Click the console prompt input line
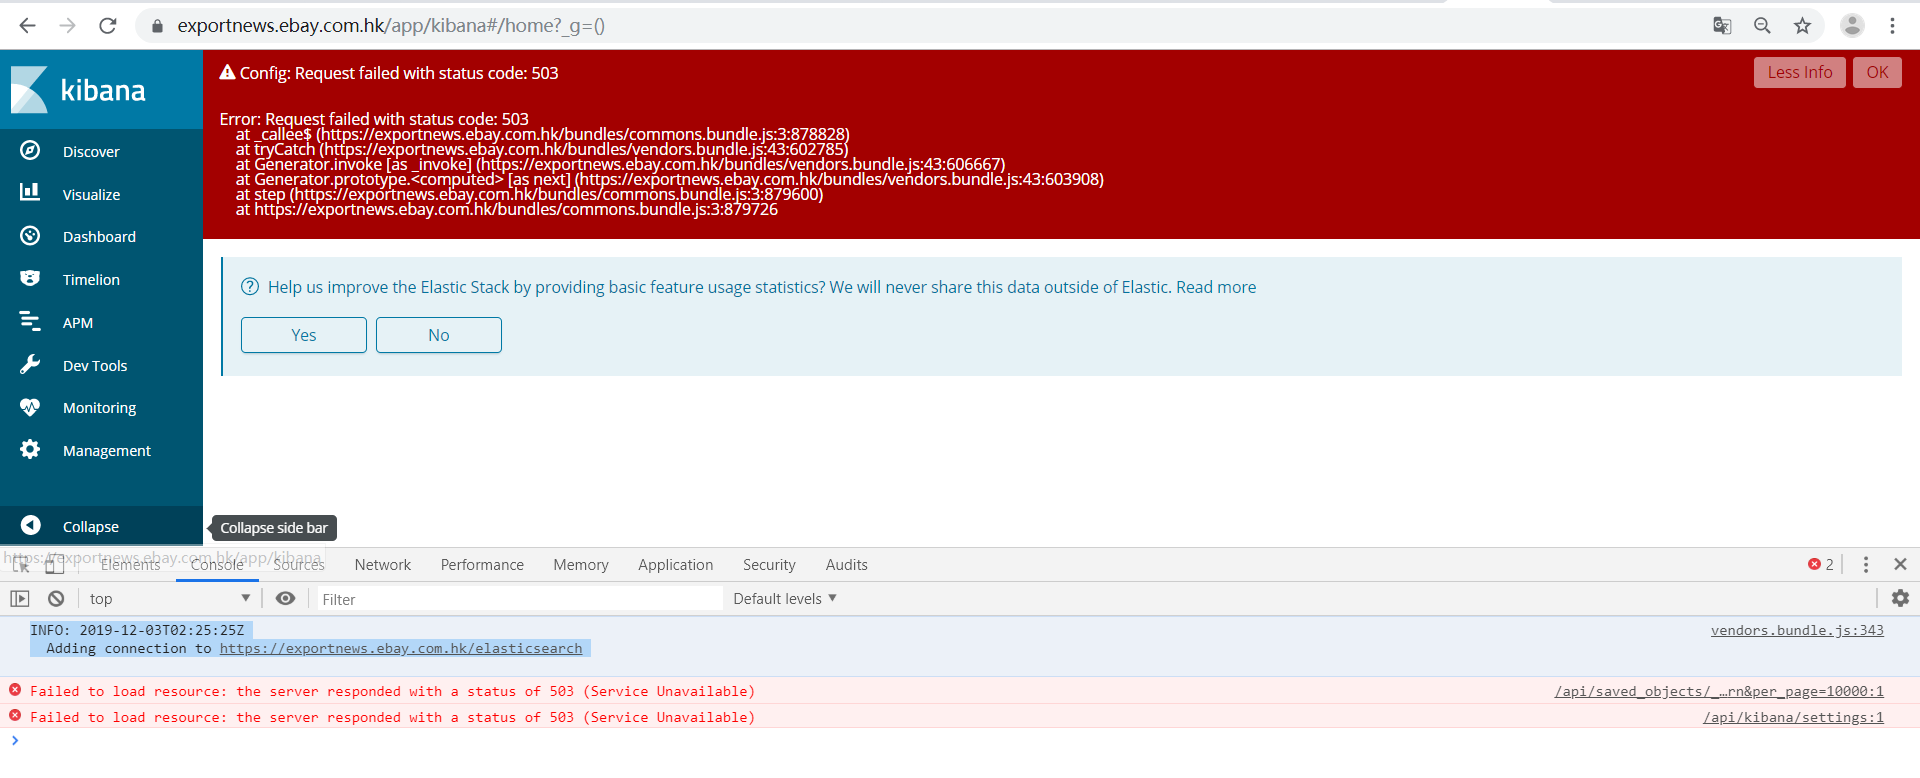This screenshot has width=1920, height=778. [960, 741]
